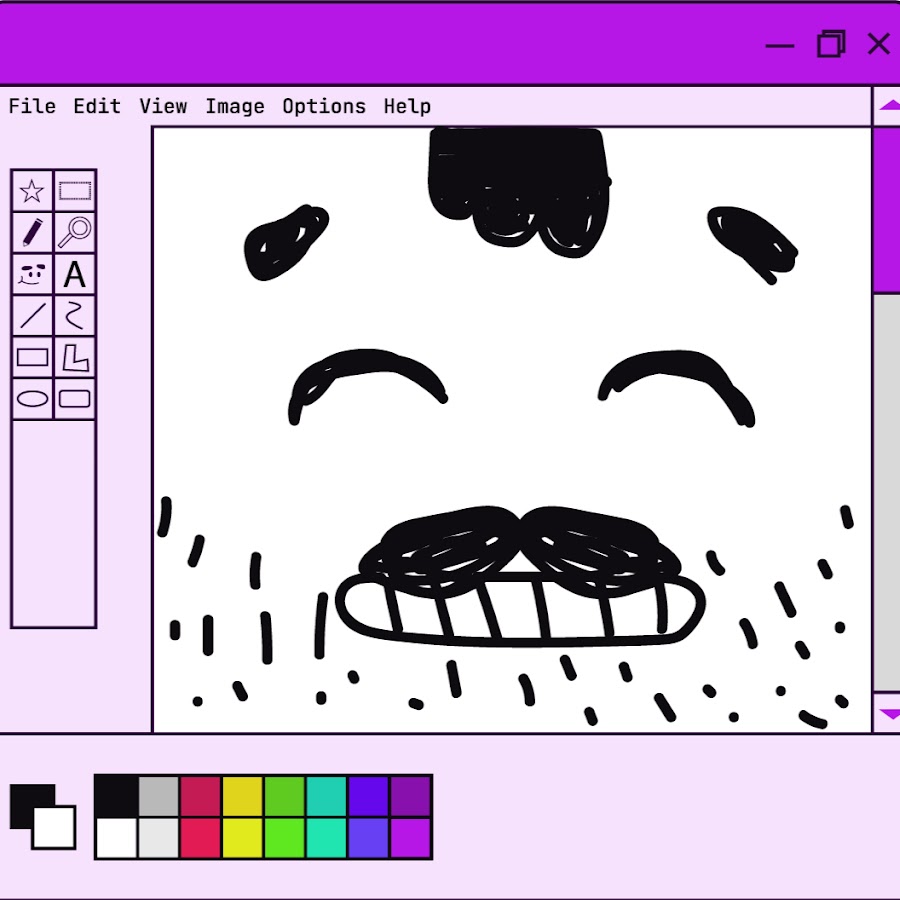Pick the dark purple swatch in top row
This screenshot has width=900, height=900.
[410, 796]
